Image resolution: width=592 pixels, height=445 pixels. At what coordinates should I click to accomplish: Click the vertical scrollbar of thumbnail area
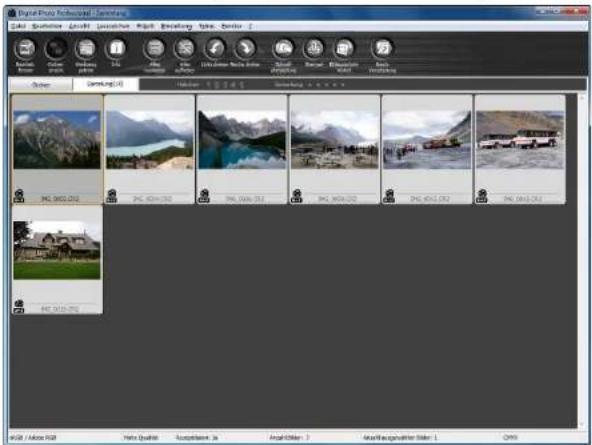coord(582,260)
